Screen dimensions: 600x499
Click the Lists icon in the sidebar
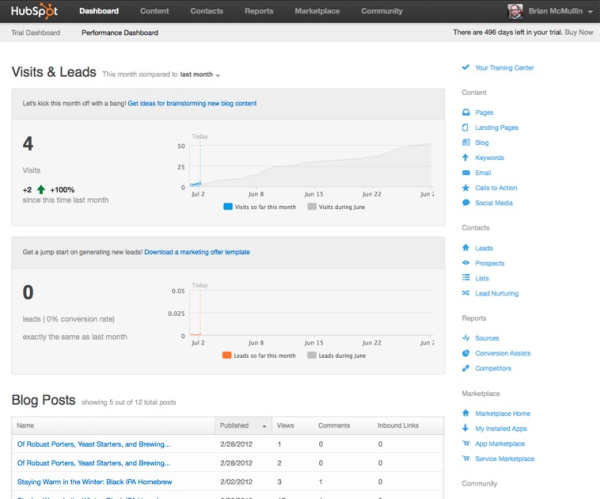[x=466, y=278]
